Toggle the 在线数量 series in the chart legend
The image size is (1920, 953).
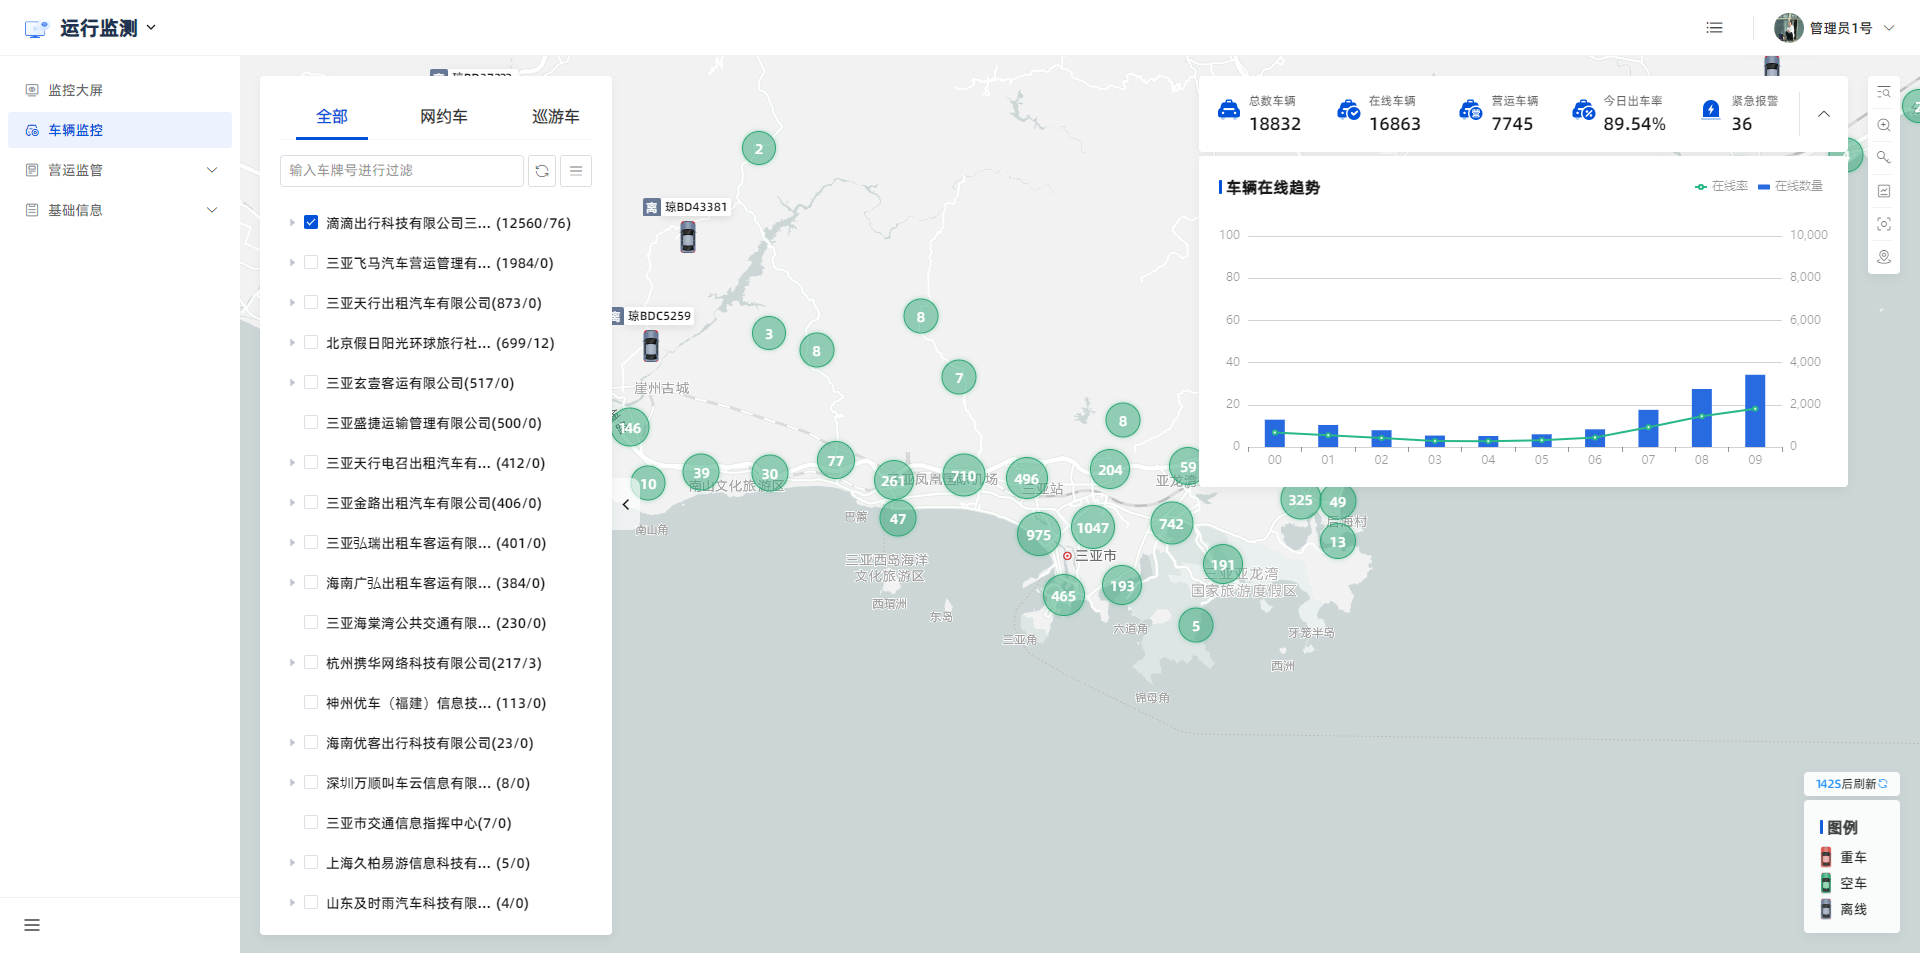click(x=1790, y=186)
